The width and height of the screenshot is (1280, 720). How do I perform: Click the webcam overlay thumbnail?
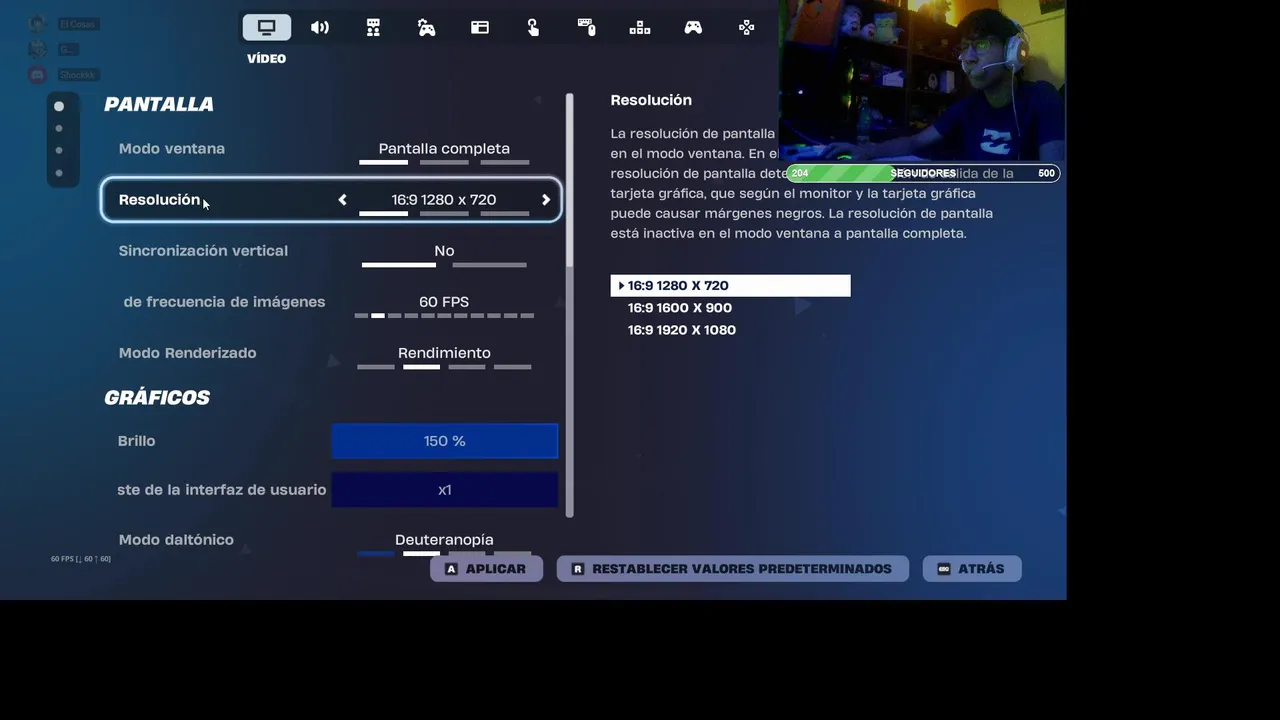point(922,80)
